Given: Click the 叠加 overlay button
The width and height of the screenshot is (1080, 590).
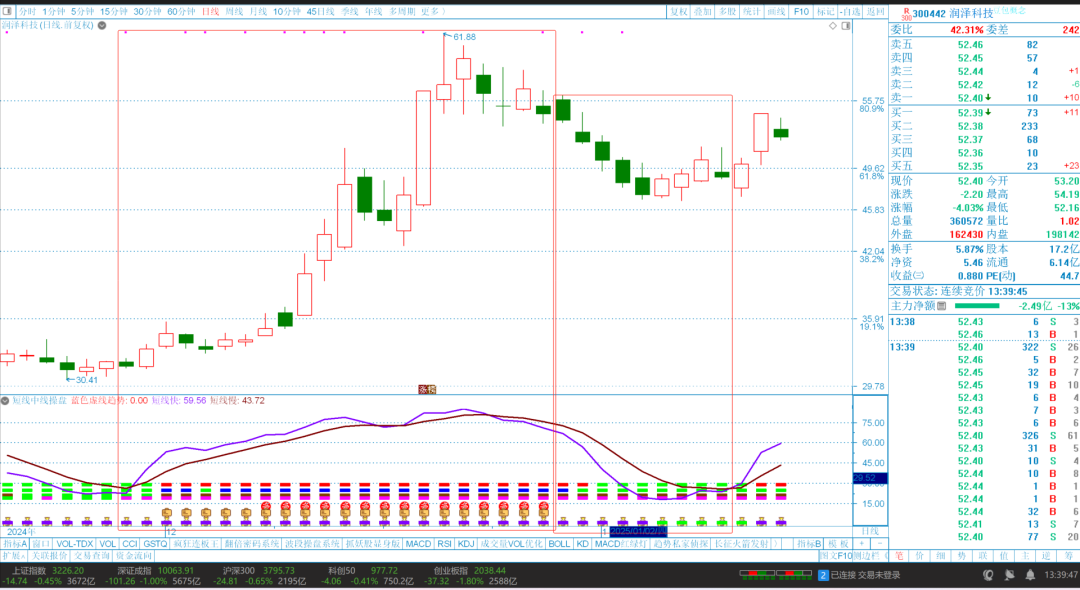Looking at the screenshot, I should 703,12.
